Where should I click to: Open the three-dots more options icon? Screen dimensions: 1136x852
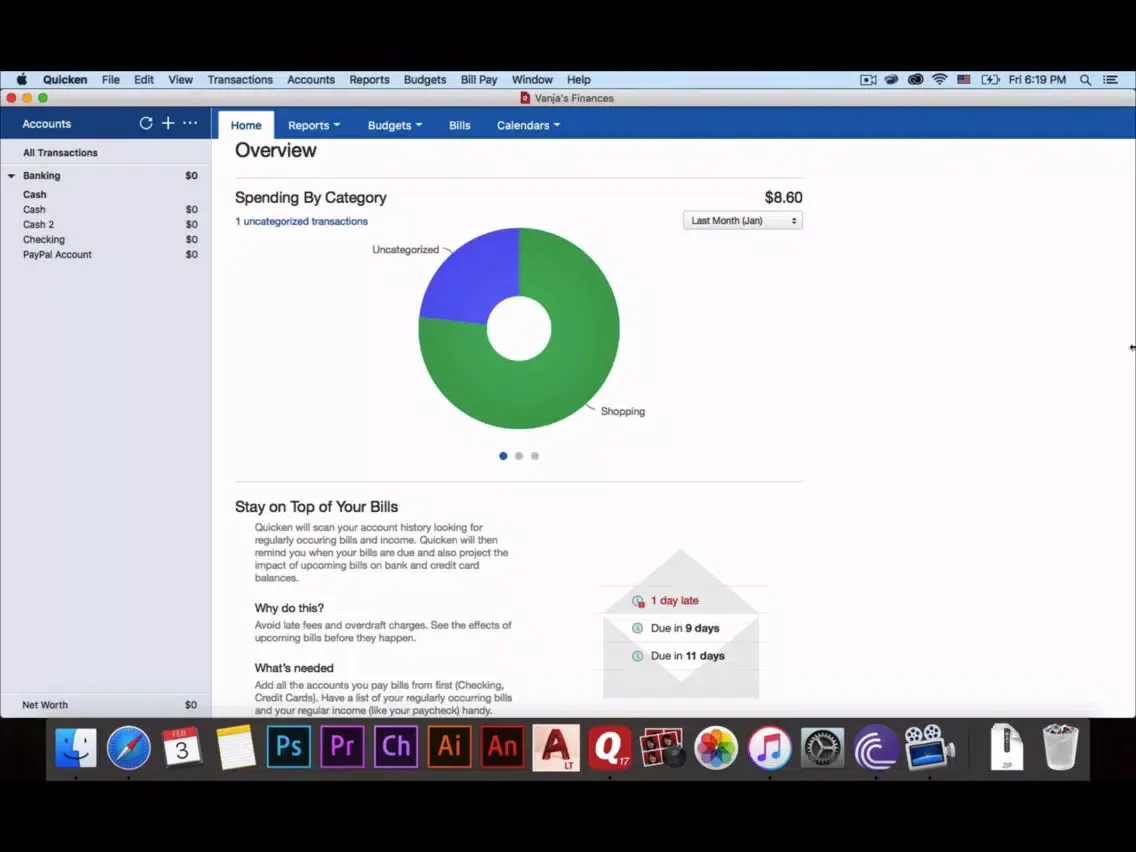coord(190,123)
